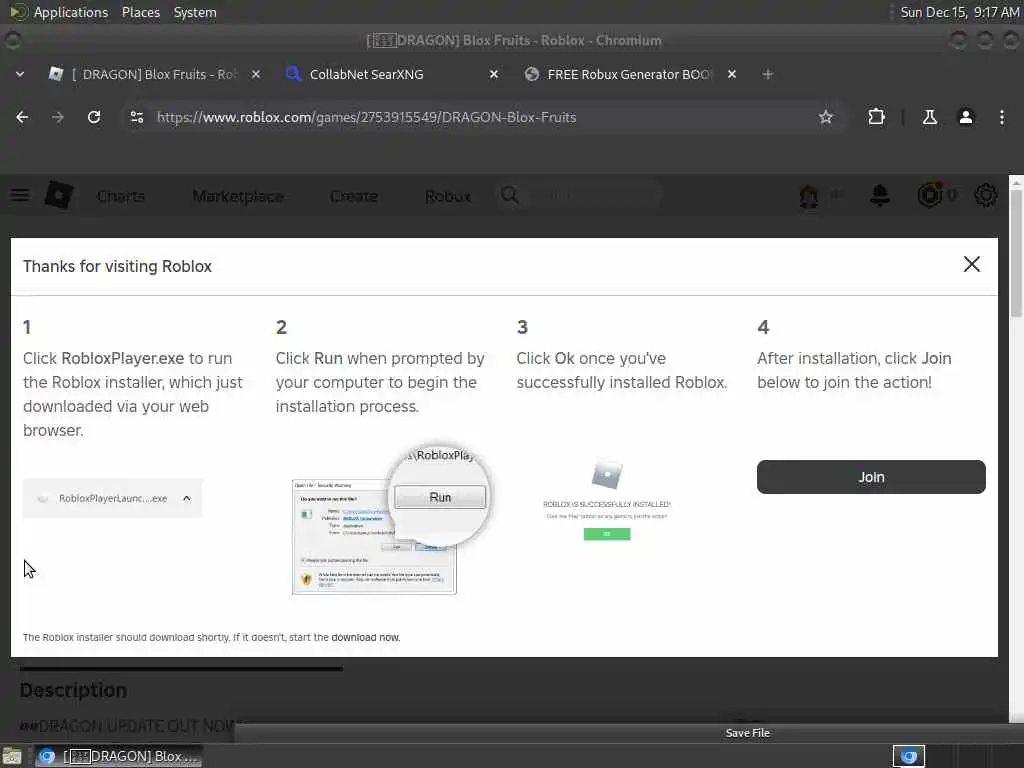
Task: Open the Roblox avatar profile icon
Action: click(x=808, y=195)
